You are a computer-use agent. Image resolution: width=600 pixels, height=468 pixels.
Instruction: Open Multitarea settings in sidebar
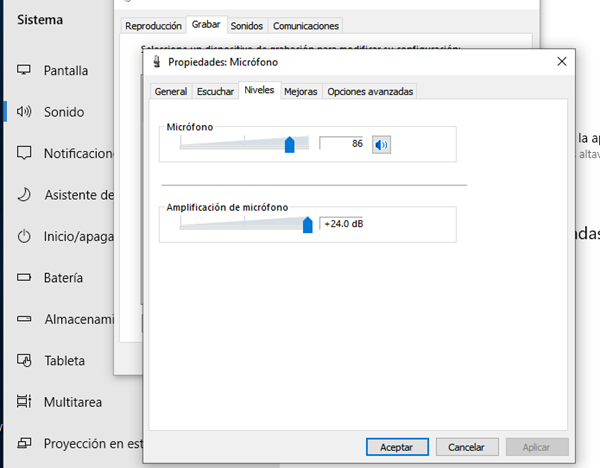pyautogui.click(x=73, y=402)
